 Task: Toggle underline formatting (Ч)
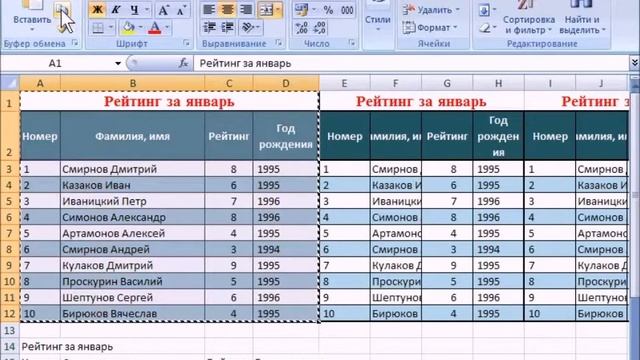[134, 10]
